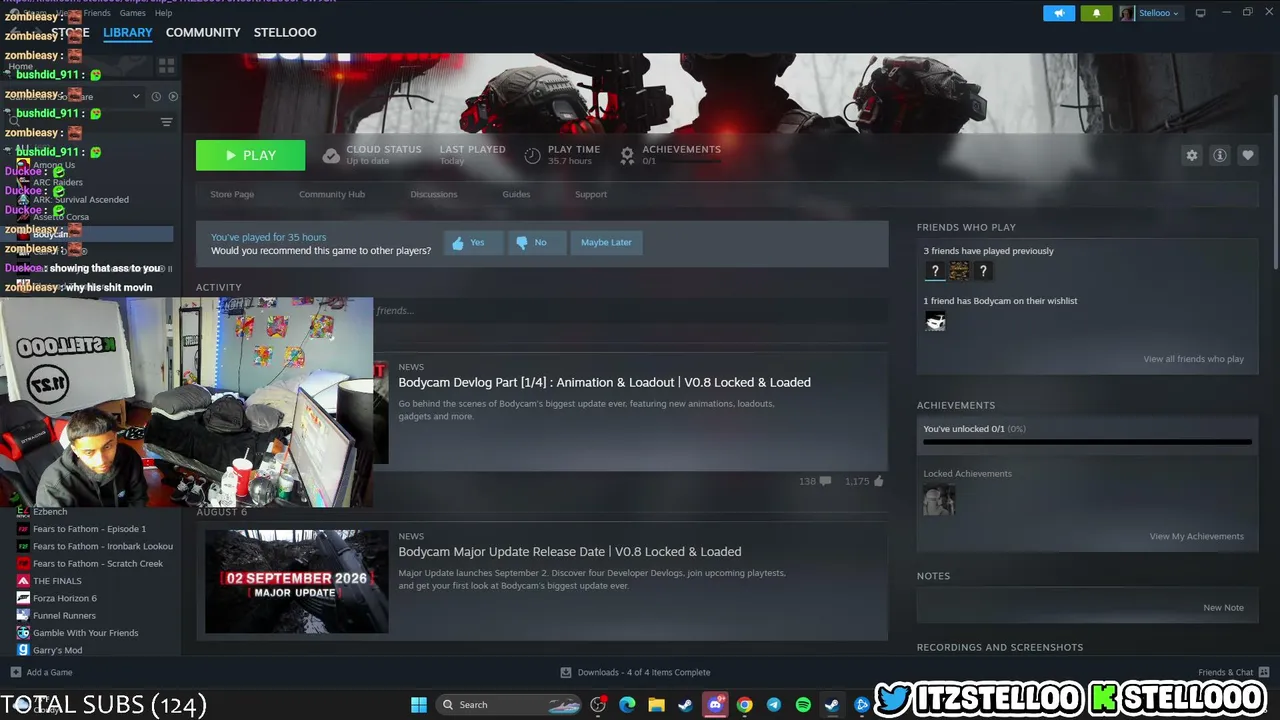The image size is (1280, 720).
Task: Click the Cloud Status icon
Action: [x=331, y=155]
